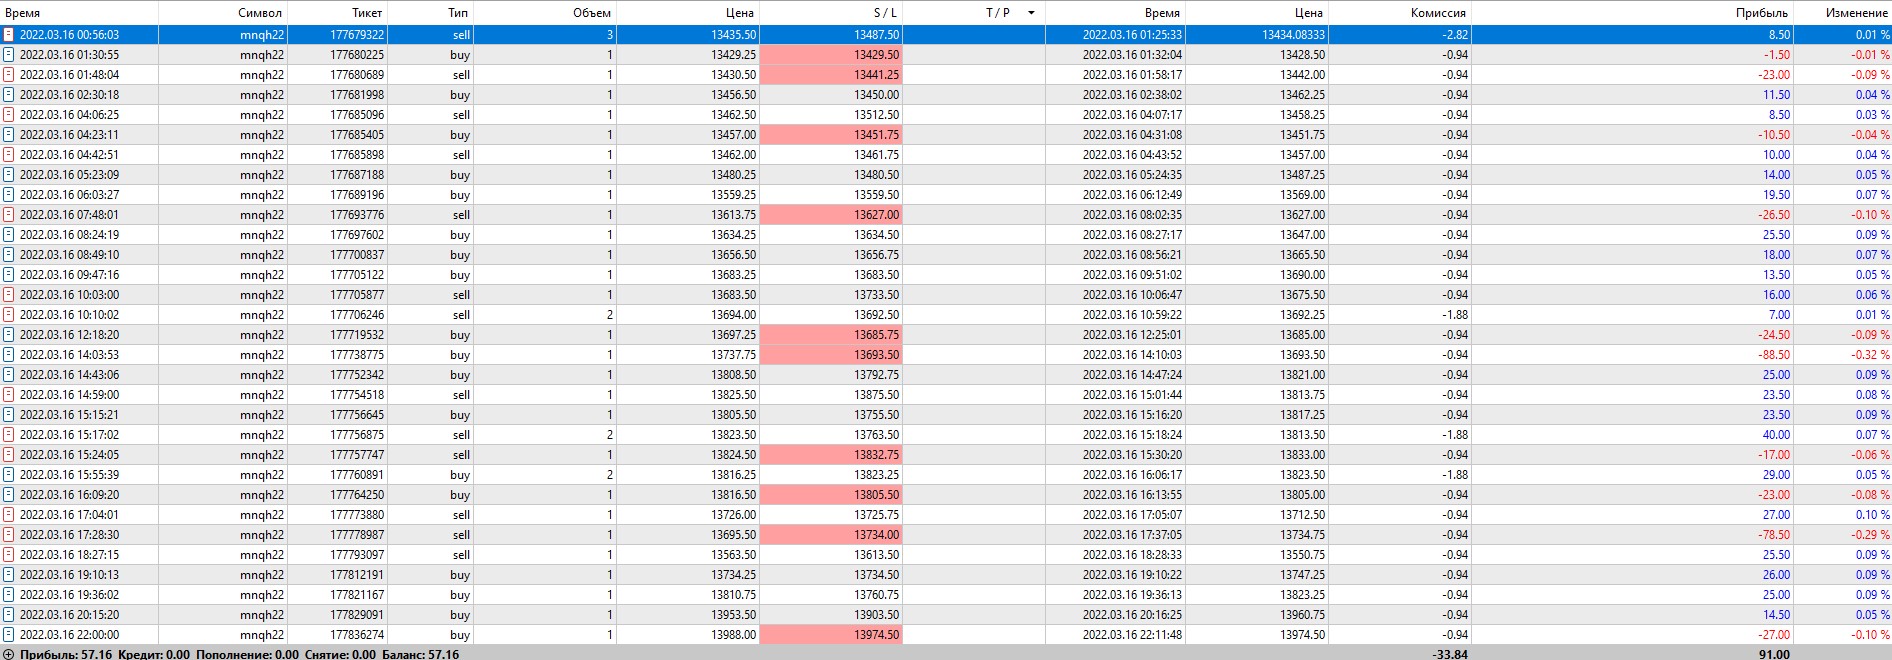Click the profit value 40.00
The width and height of the screenshot is (1892, 660).
pyautogui.click(x=1776, y=435)
